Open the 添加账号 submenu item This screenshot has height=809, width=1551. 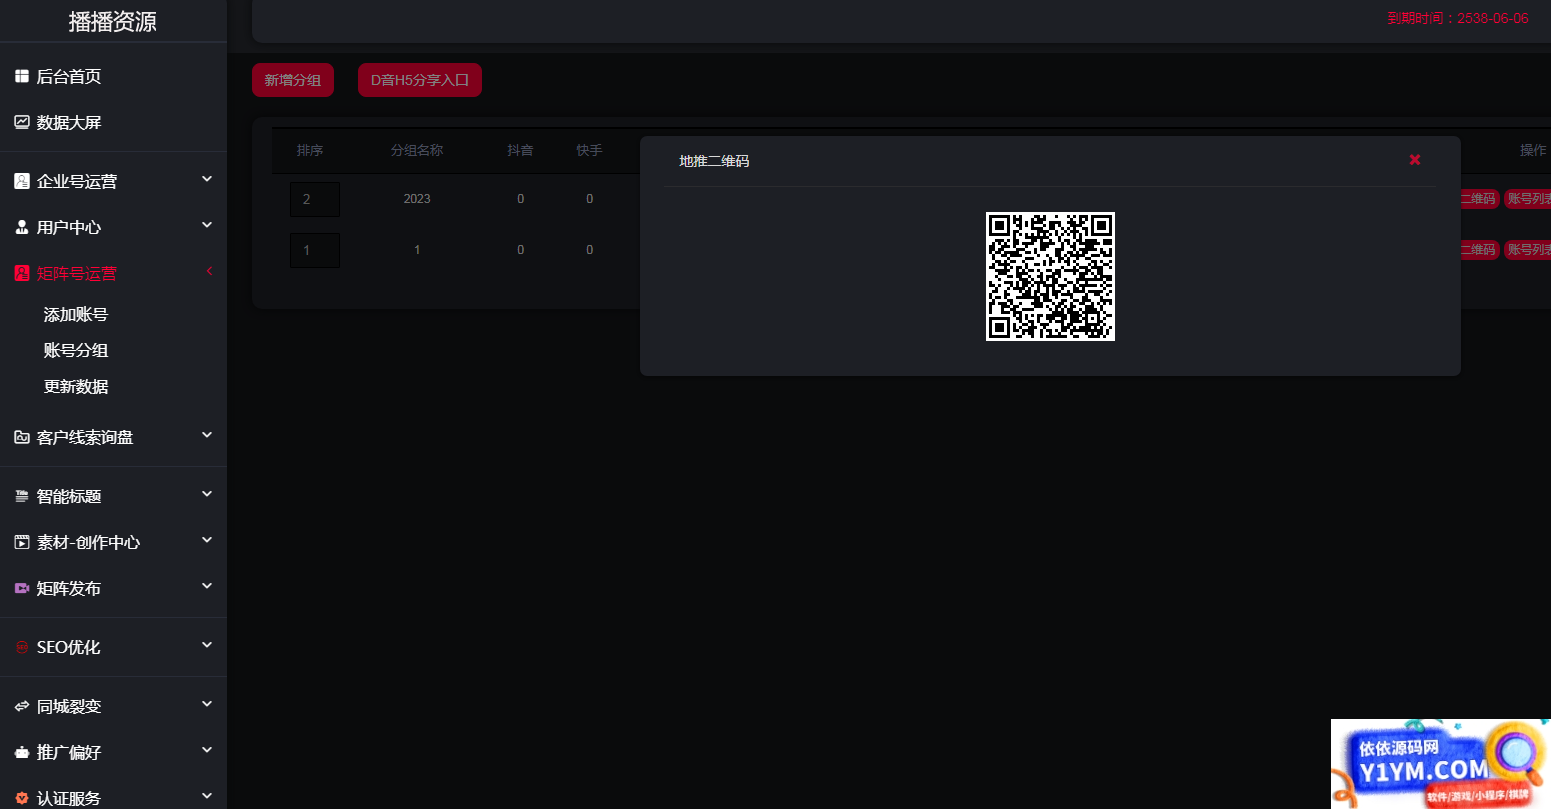[76, 314]
